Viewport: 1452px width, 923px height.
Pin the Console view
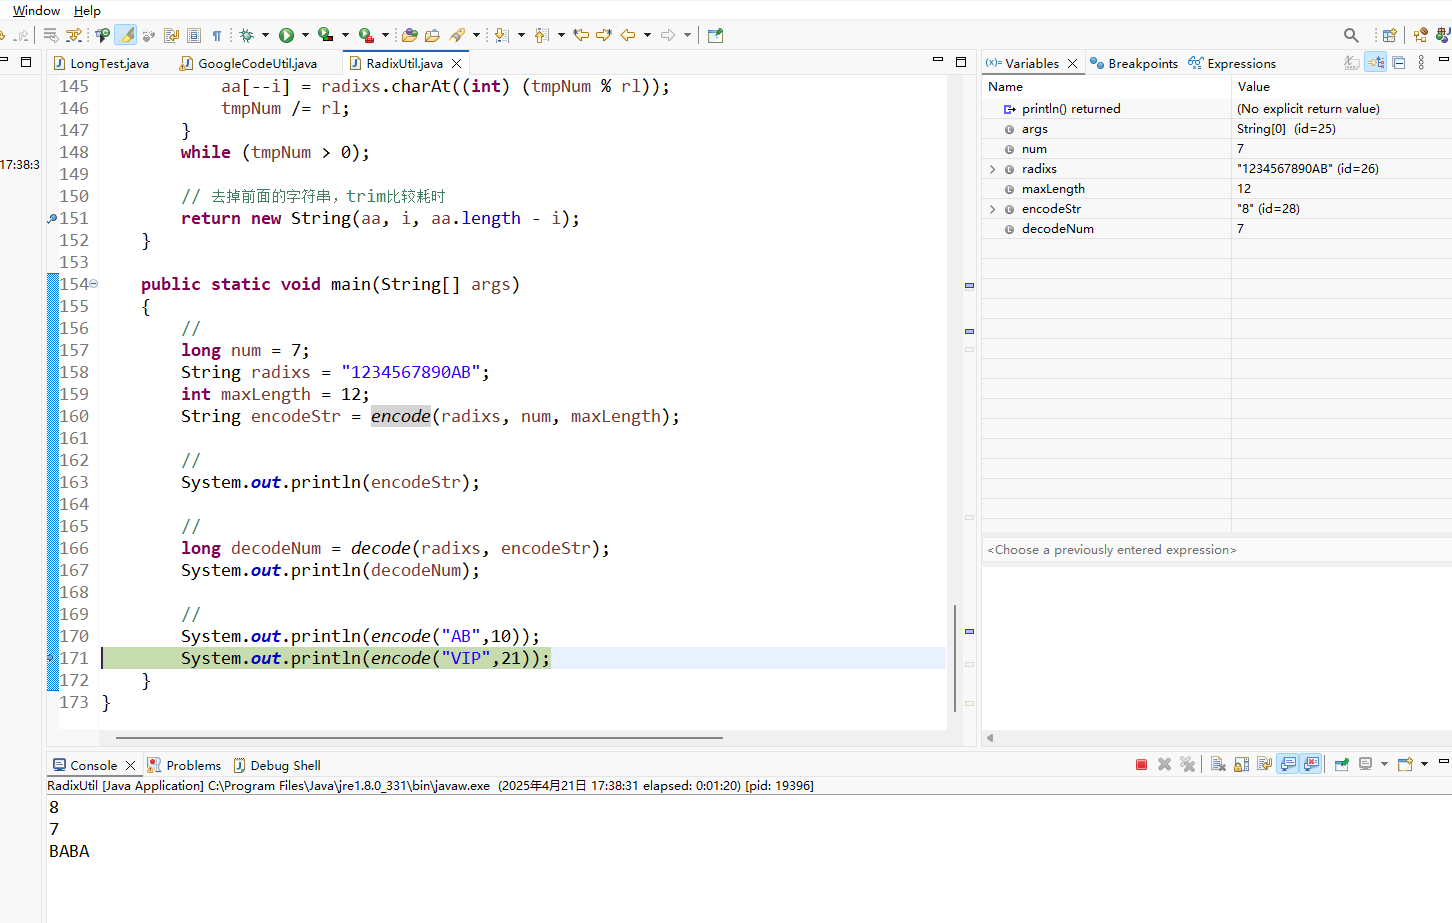pyautogui.click(x=1342, y=763)
